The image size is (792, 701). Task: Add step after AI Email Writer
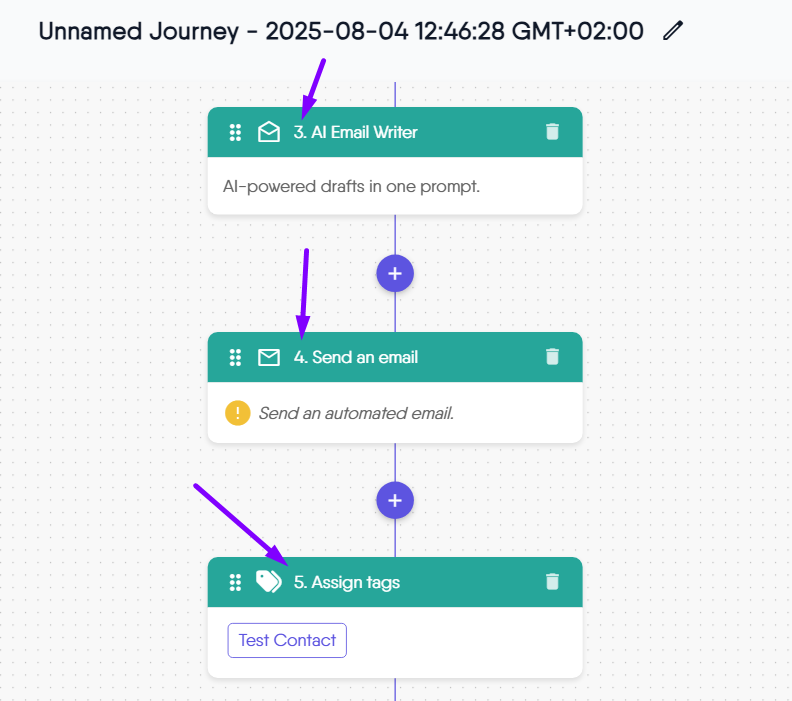(x=395, y=273)
